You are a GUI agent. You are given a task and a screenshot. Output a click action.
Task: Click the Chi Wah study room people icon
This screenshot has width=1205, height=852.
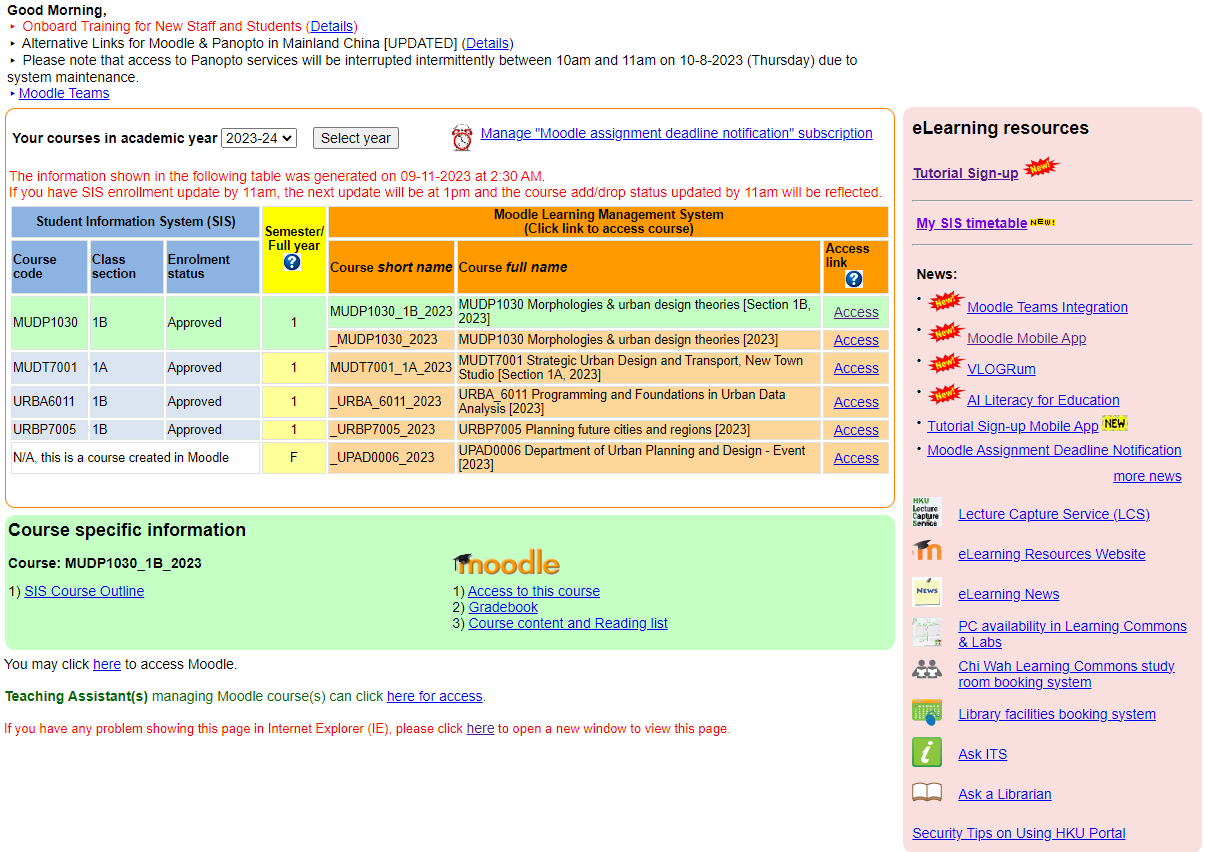coord(926,672)
